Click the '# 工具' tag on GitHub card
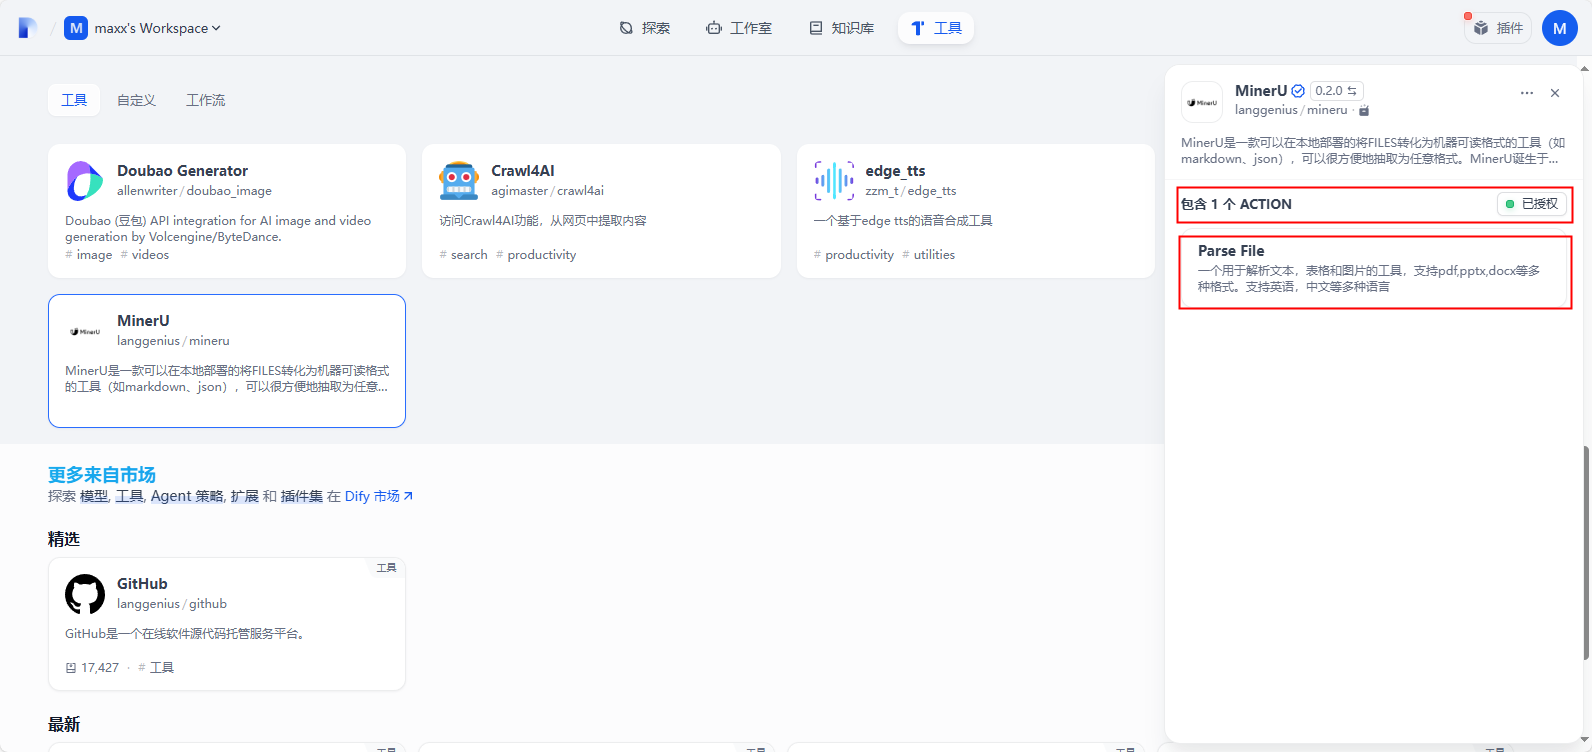The height and width of the screenshot is (752, 1592). pos(156,668)
